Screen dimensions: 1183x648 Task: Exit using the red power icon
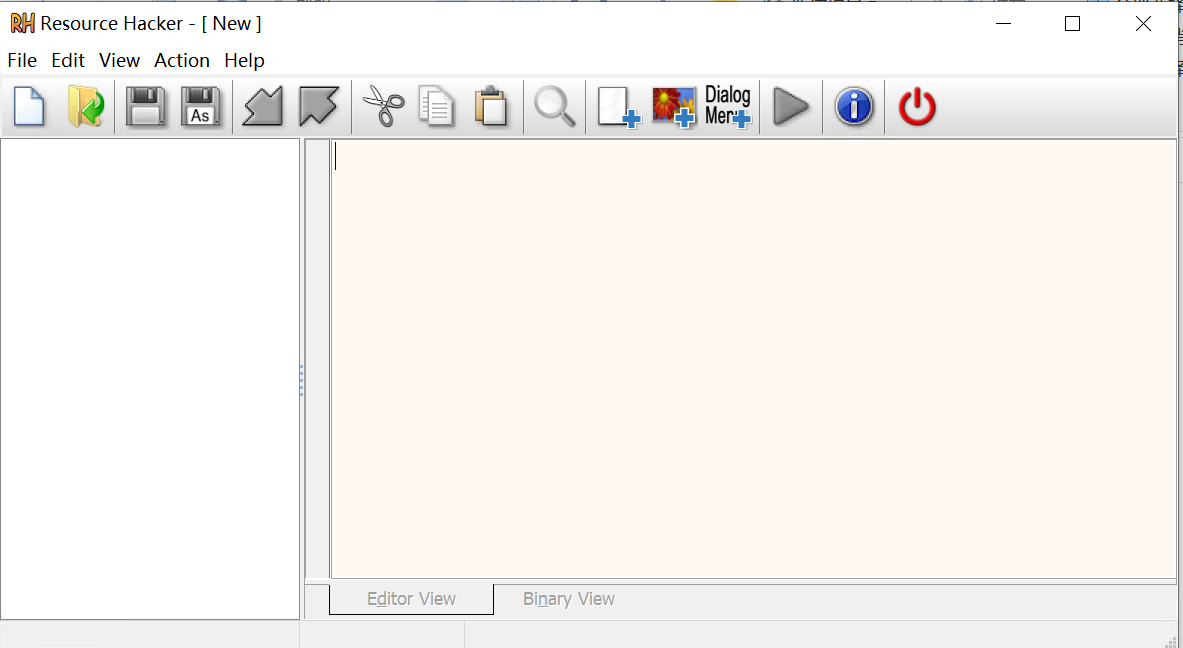[x=917, y=106]
